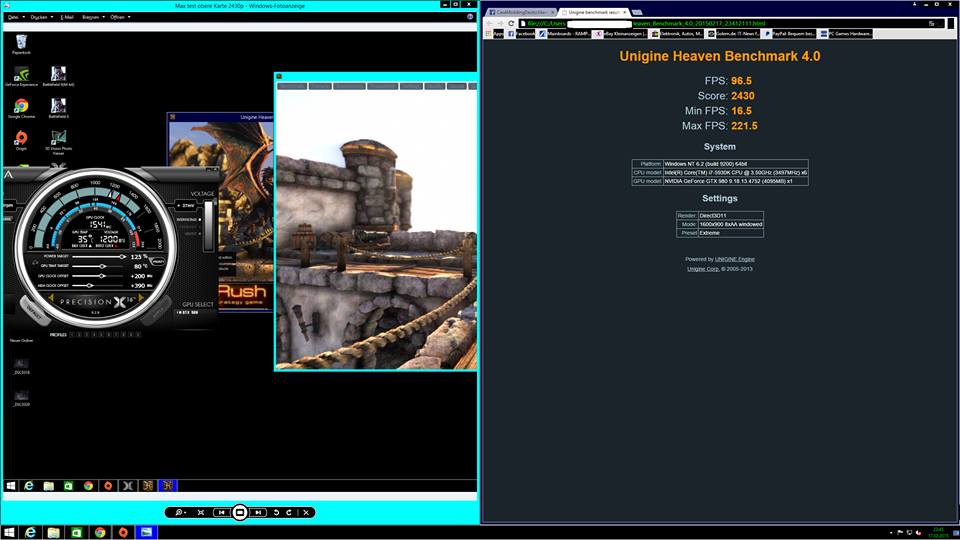Click the FPS value 96.5
The height and width of the screenshot is (540, 960).
(741, 81)
